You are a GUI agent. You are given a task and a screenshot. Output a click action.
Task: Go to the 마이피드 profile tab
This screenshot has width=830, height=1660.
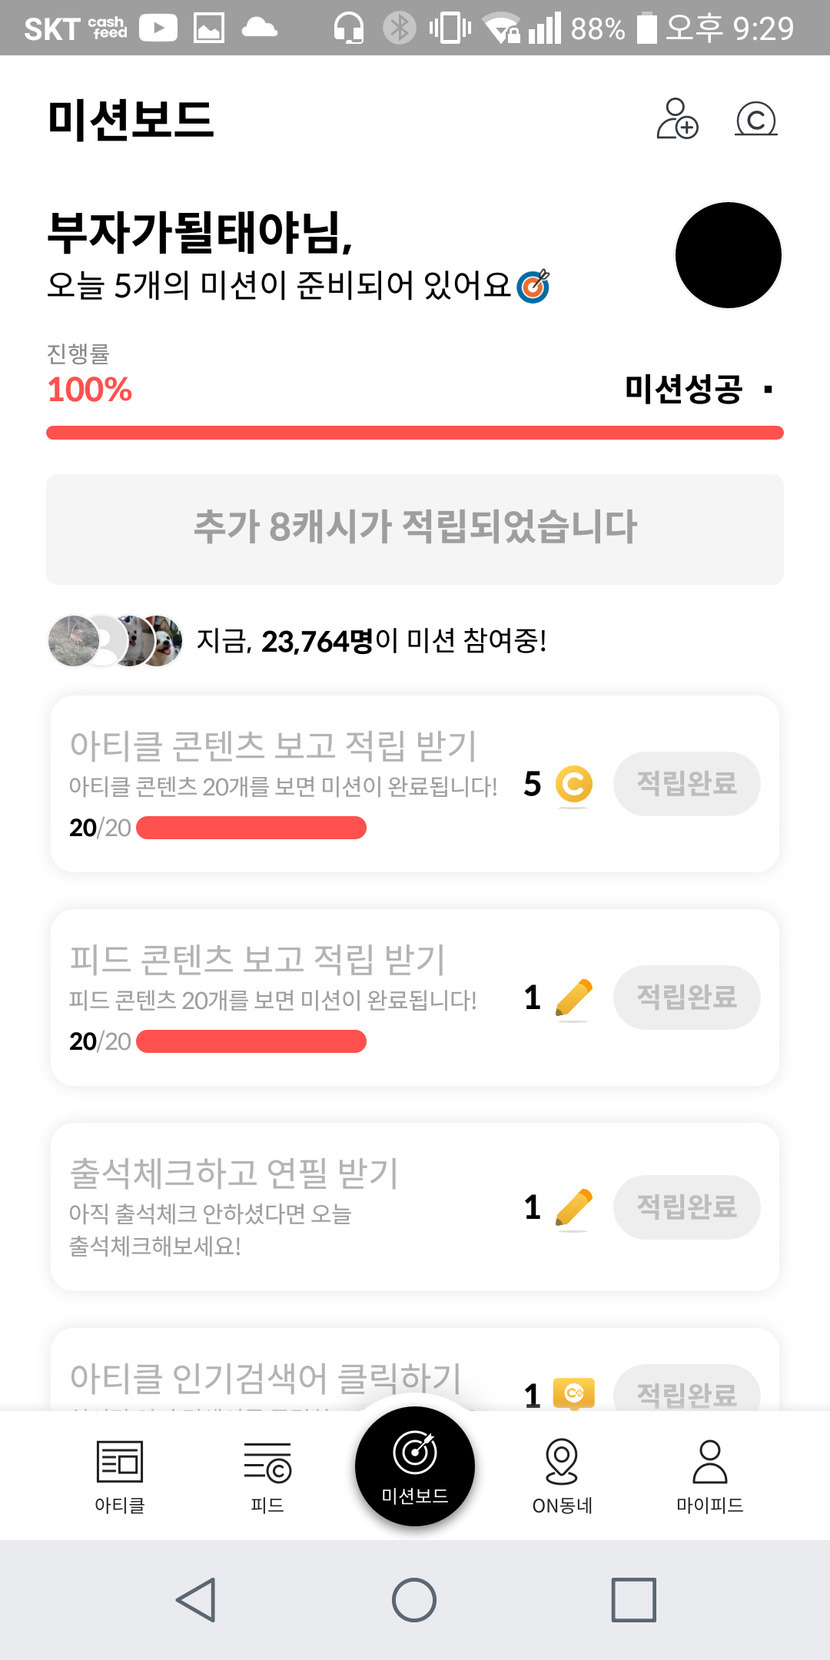click(x=709, y=1476)
